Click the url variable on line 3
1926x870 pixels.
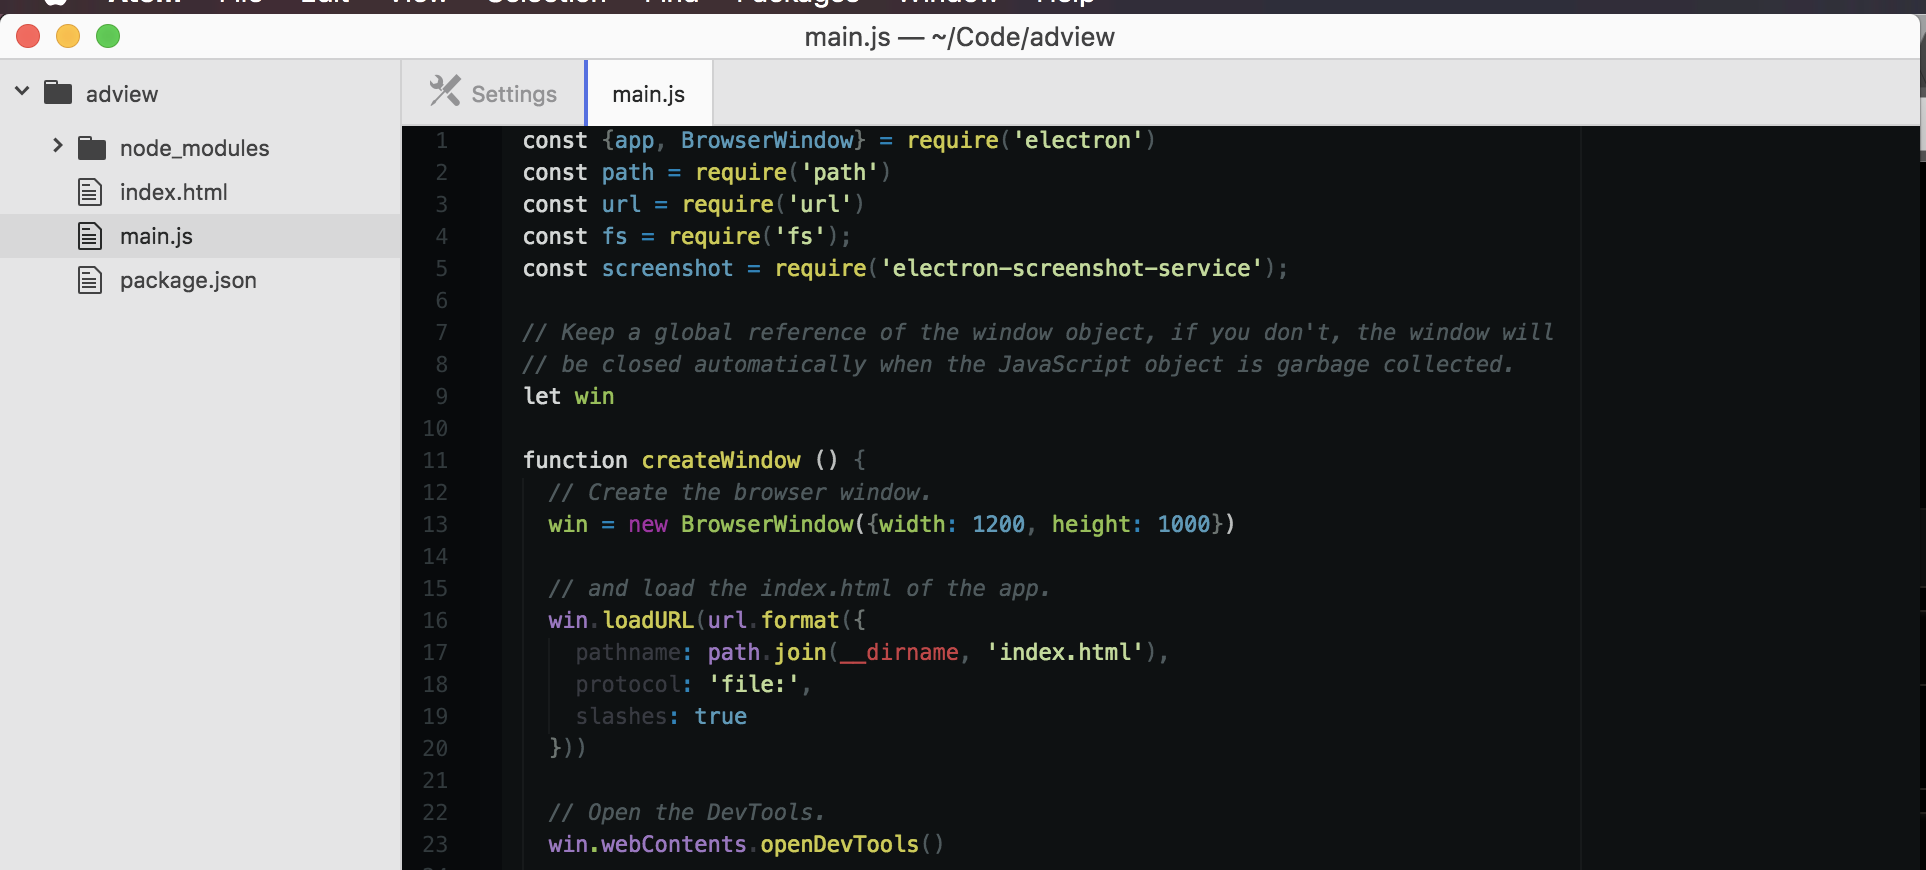[x=621, y=204]
